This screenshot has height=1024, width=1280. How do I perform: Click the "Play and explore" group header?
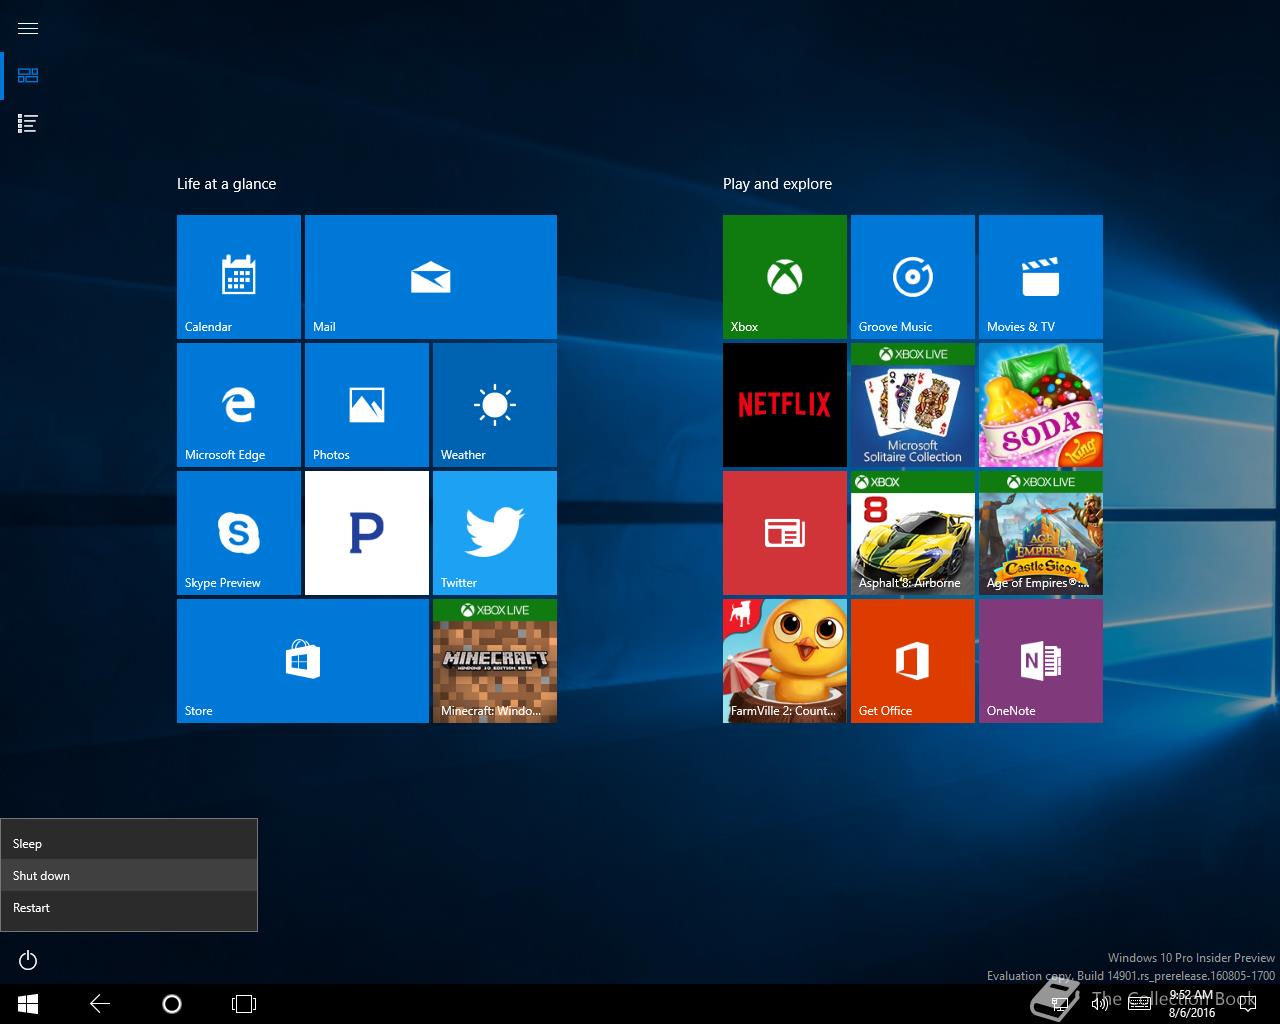tap(777, 184)
